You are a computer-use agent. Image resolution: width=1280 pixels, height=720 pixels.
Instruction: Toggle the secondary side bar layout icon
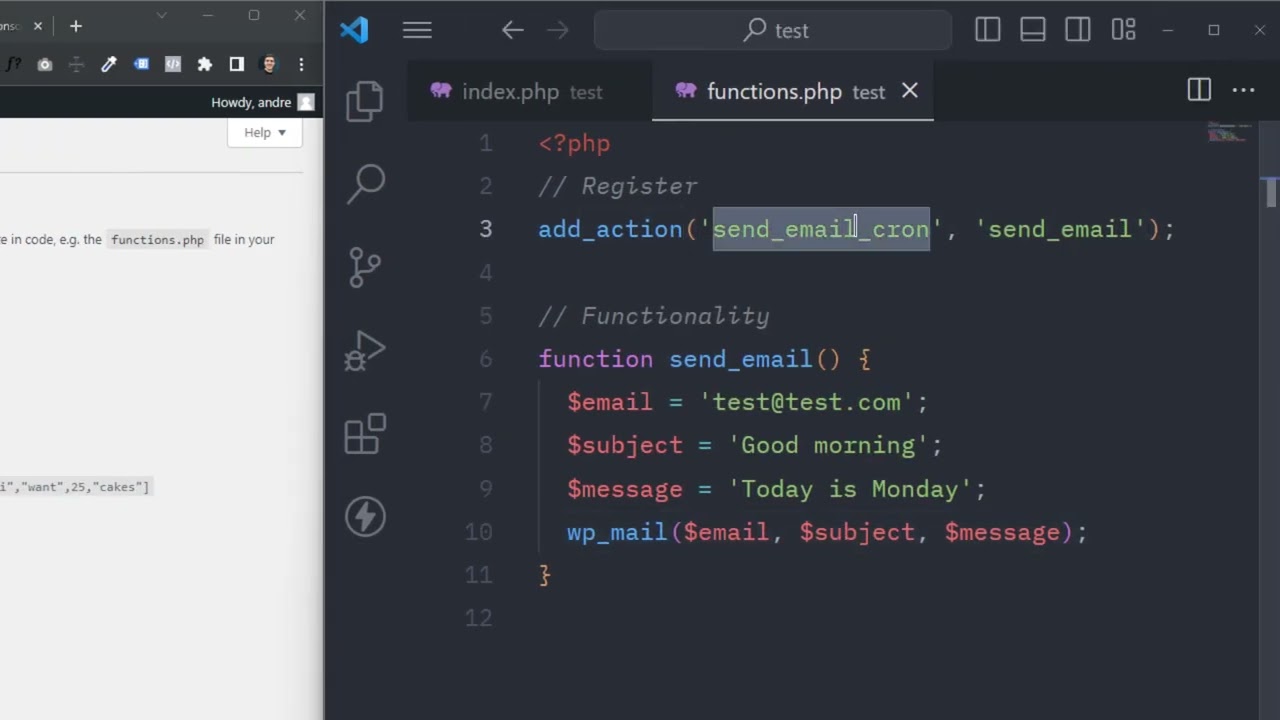click(1078, 30)
